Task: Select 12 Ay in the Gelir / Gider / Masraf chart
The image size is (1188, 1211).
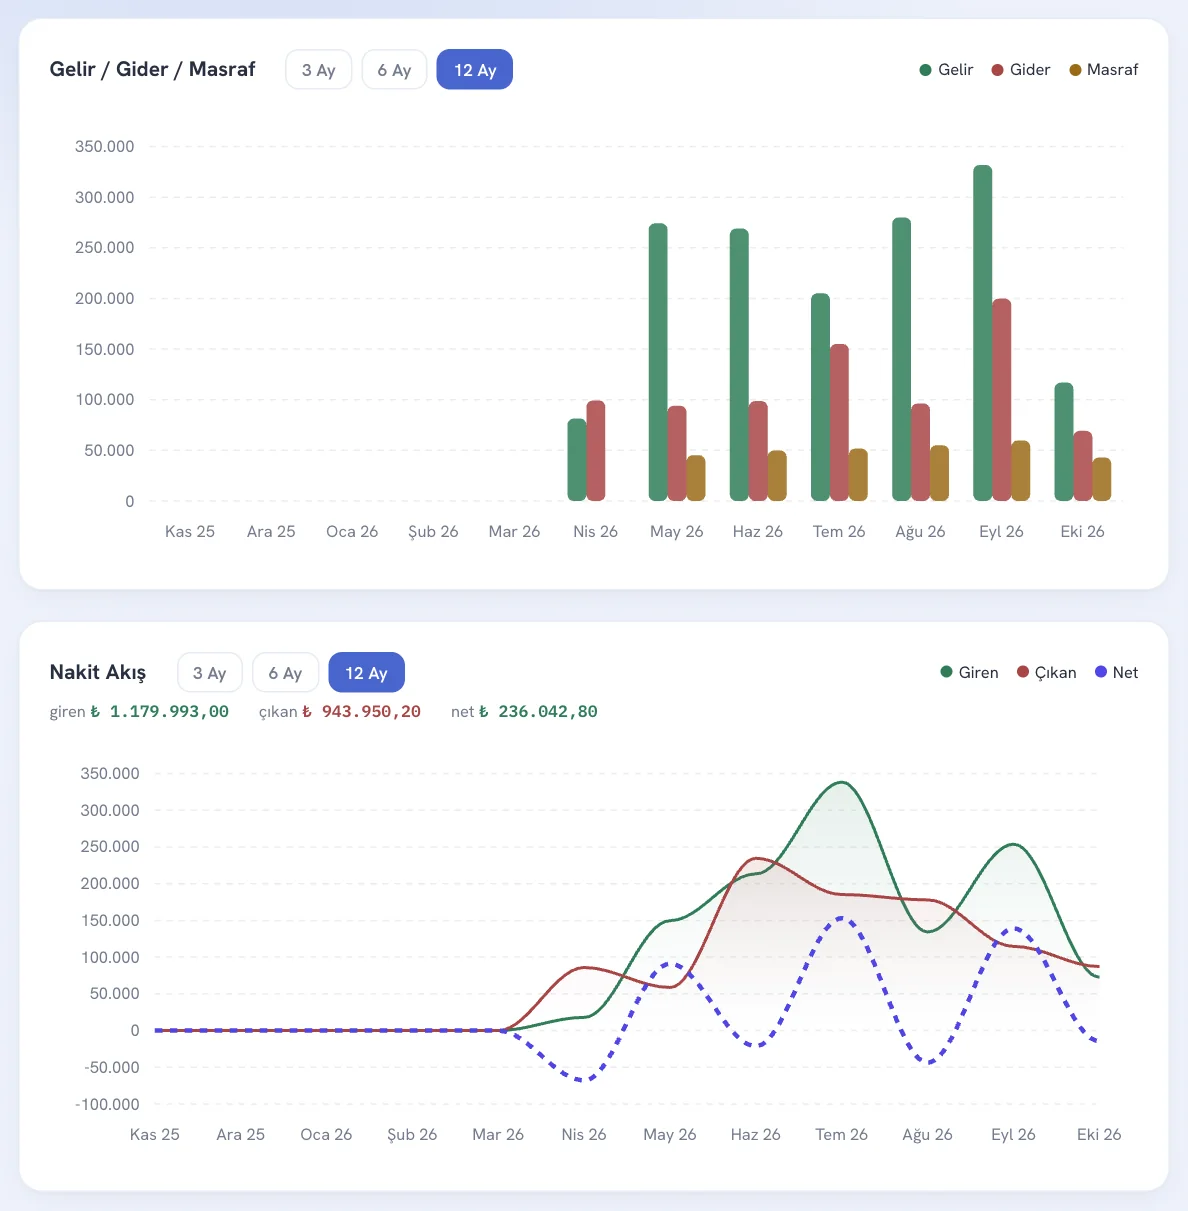Action: coord(475,70)
